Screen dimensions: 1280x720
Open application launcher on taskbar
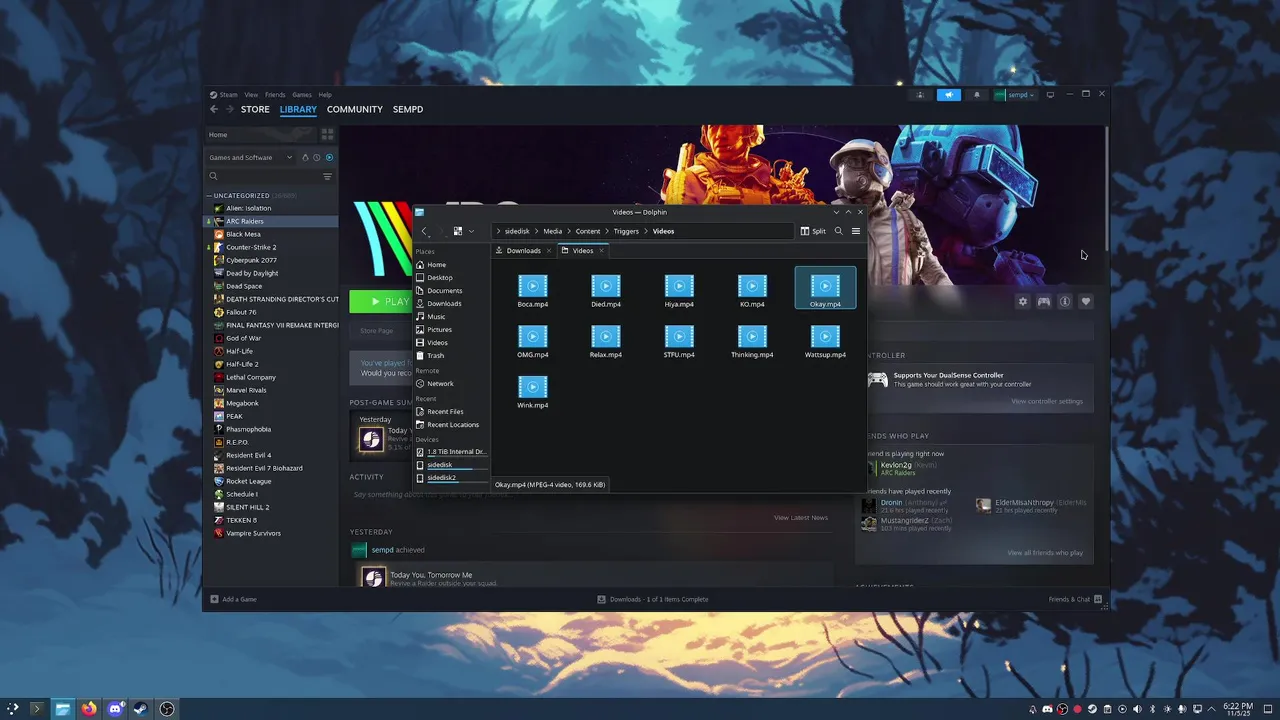(x=12, y=709)
